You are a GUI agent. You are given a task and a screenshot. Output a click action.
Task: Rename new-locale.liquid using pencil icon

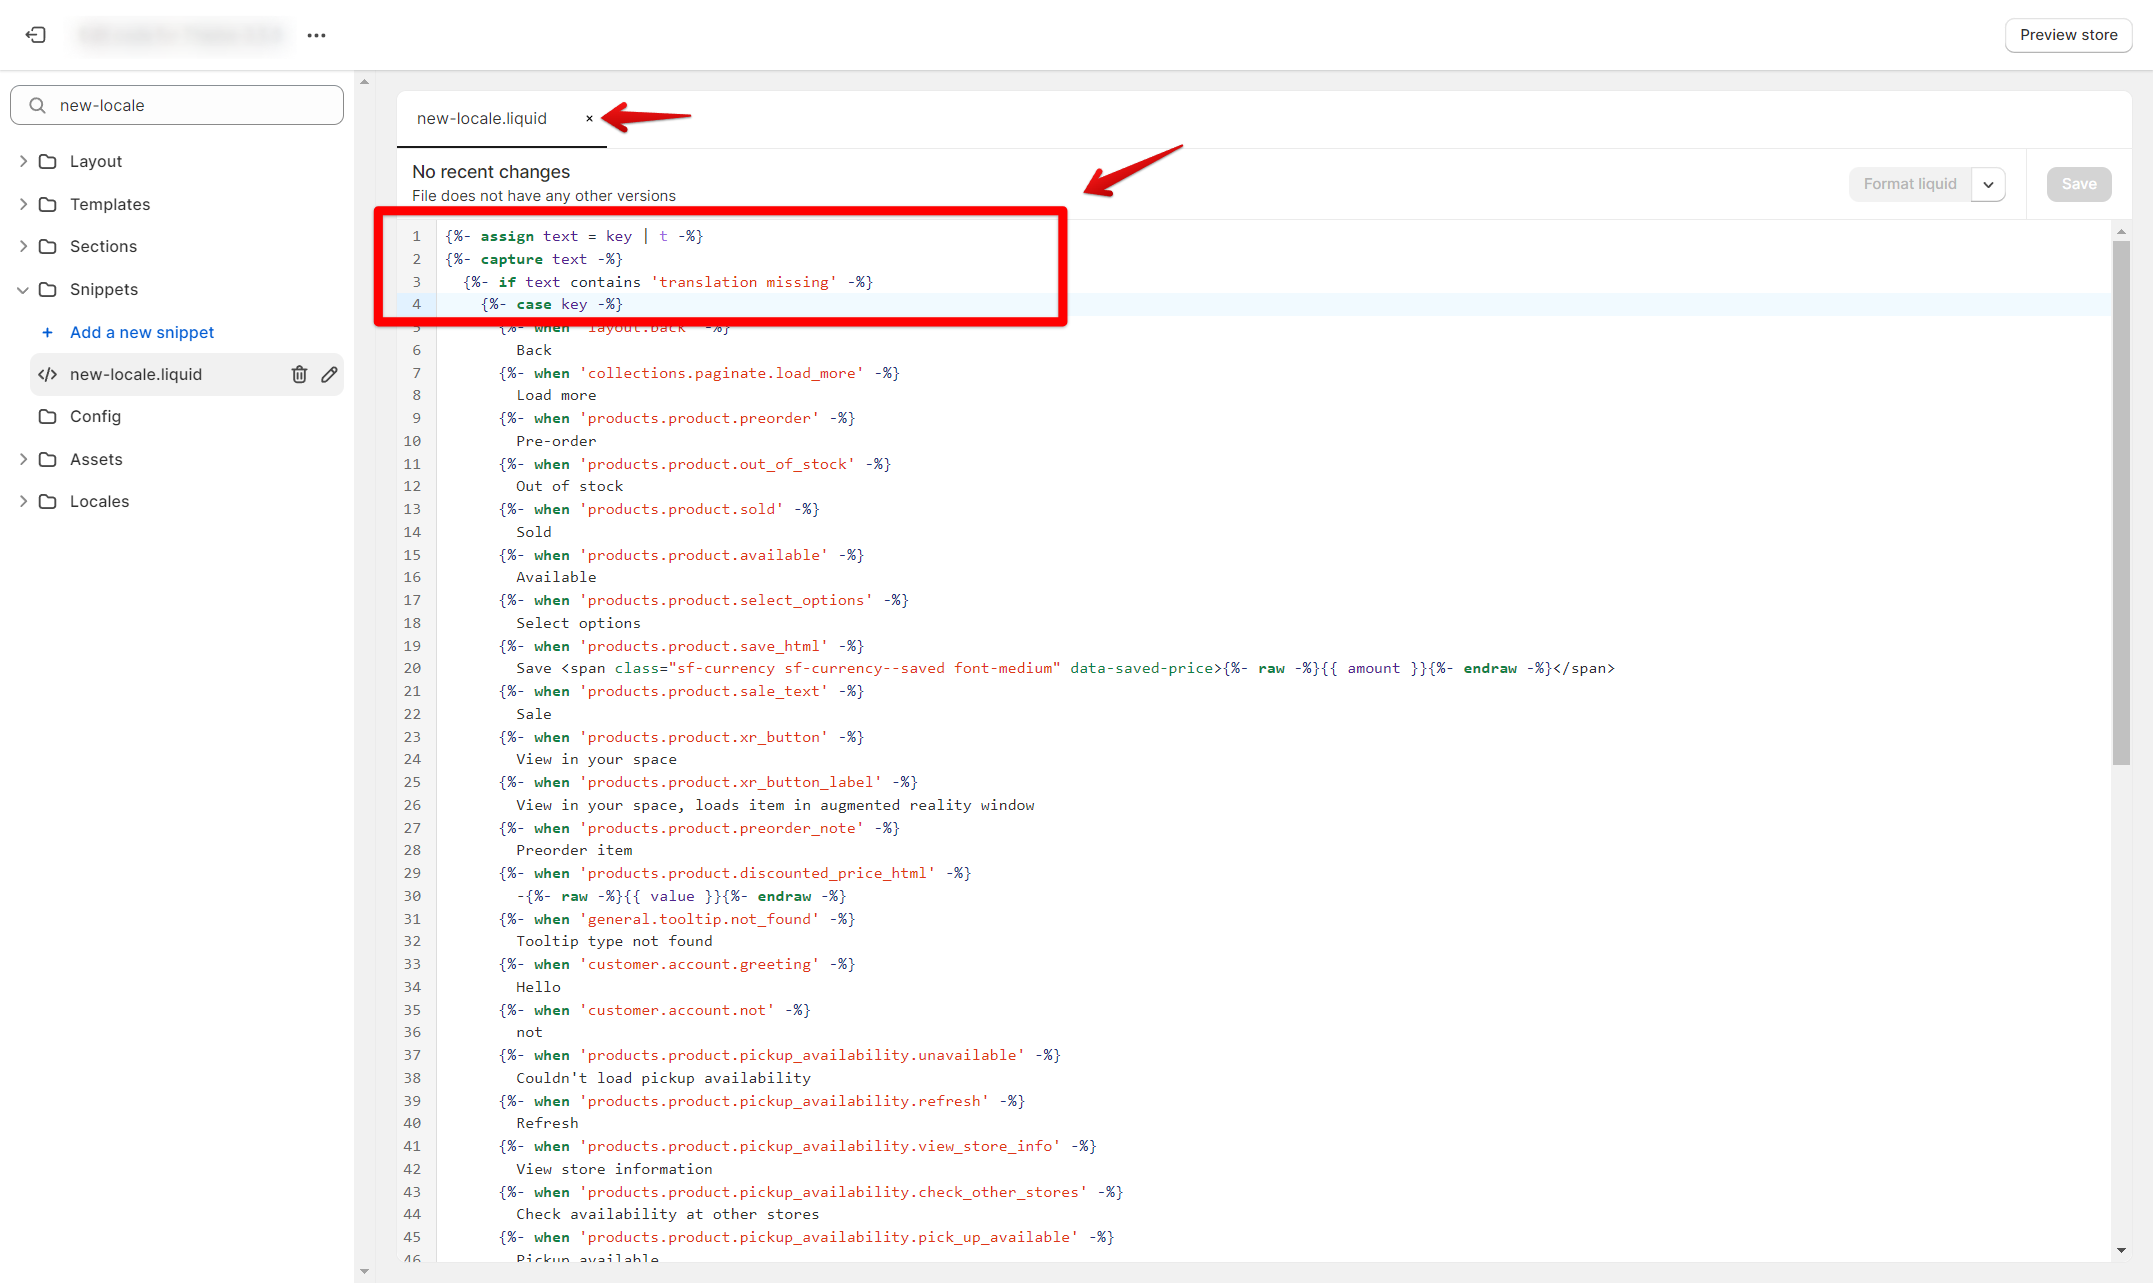coord(329,374)
